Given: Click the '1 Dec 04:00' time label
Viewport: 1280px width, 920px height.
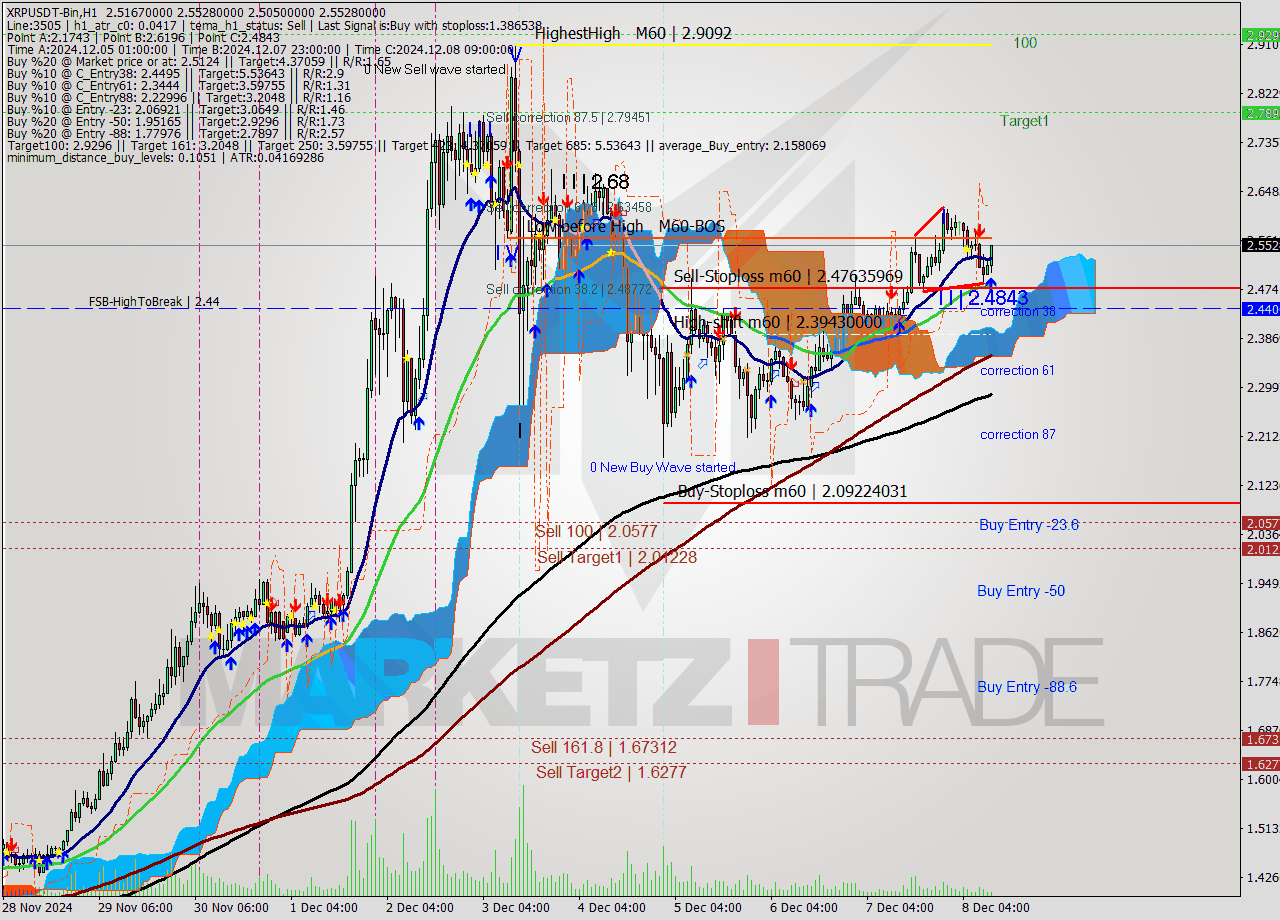Looking at the screenshot, I should [323, 907].
